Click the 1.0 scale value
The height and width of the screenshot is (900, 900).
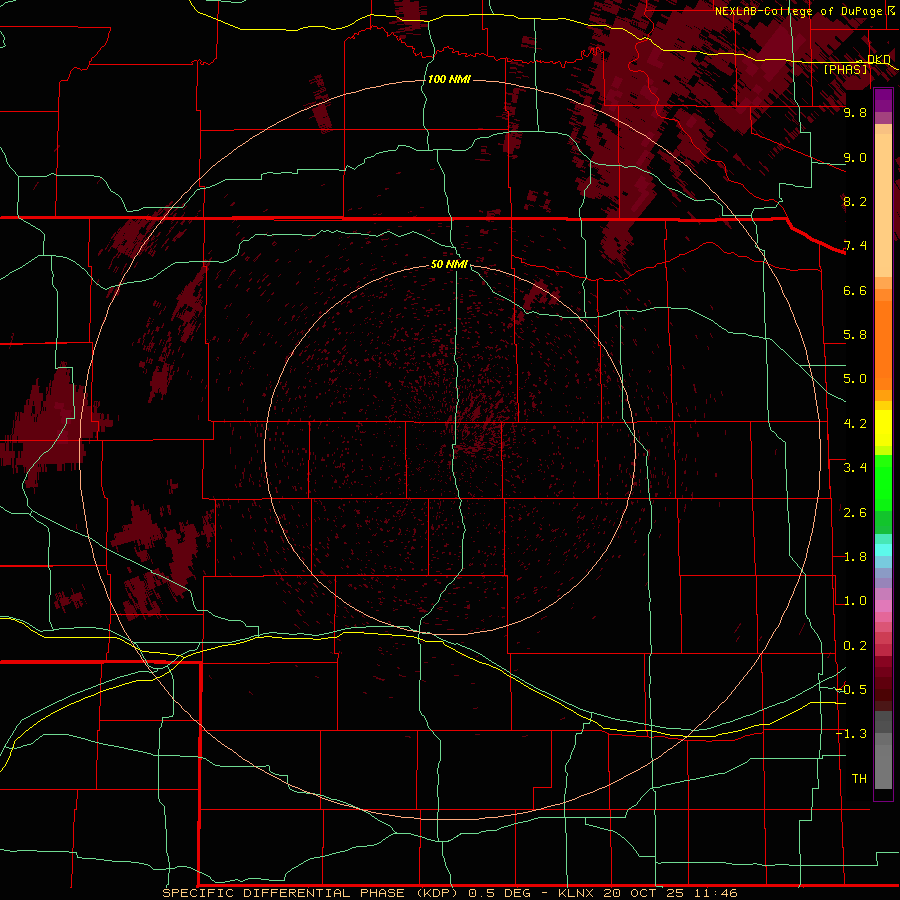pos(855,601)
